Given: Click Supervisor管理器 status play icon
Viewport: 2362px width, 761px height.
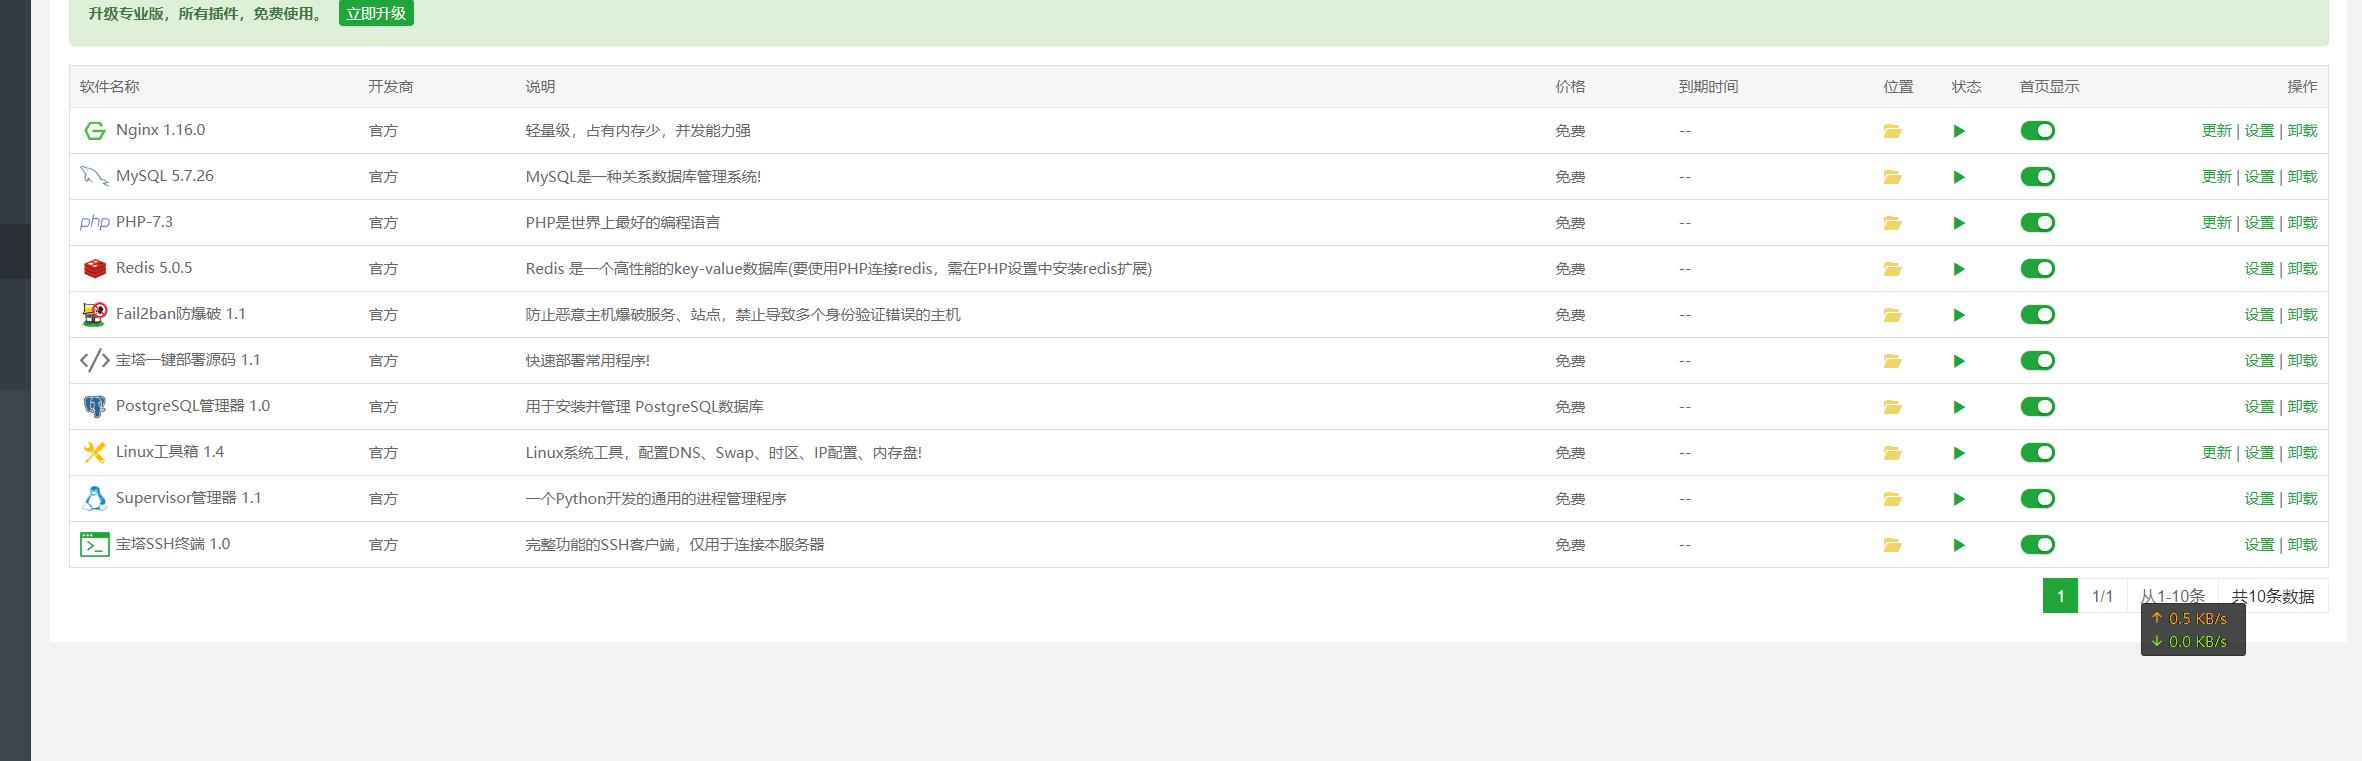Looking at the screenshot, I should point(1959,499).
